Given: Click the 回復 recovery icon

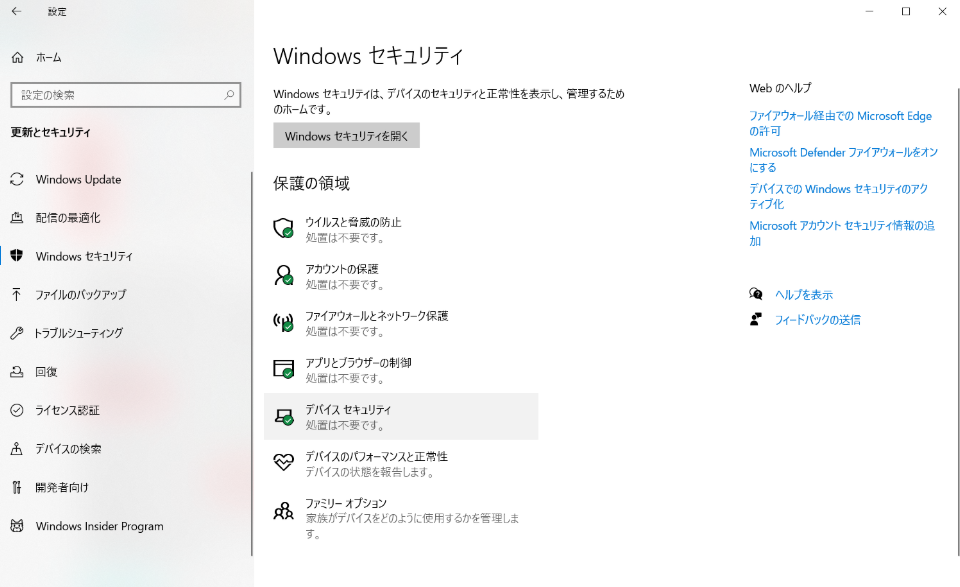Looking at the screenshot, I should click(x=17, y=372).
